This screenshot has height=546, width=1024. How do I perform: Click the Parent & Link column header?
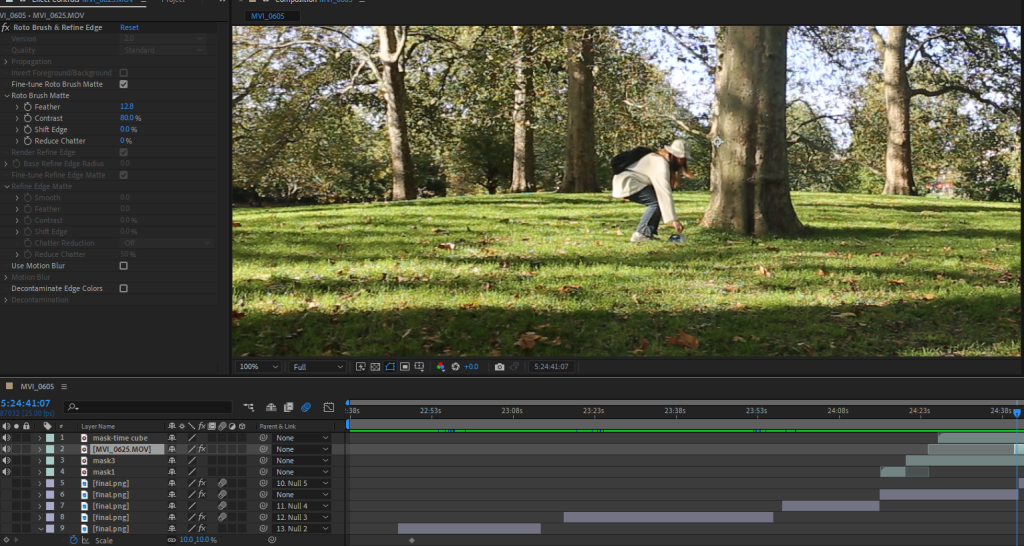278,426
